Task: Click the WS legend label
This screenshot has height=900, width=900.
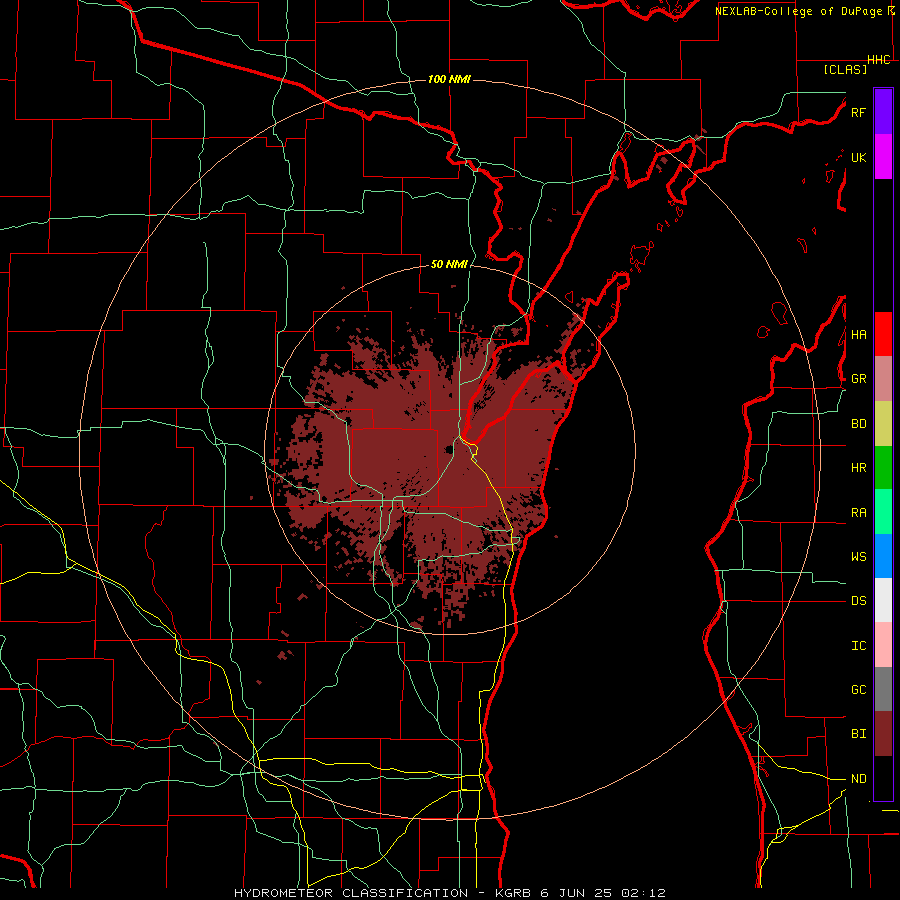Action: (x=858, y=556)
